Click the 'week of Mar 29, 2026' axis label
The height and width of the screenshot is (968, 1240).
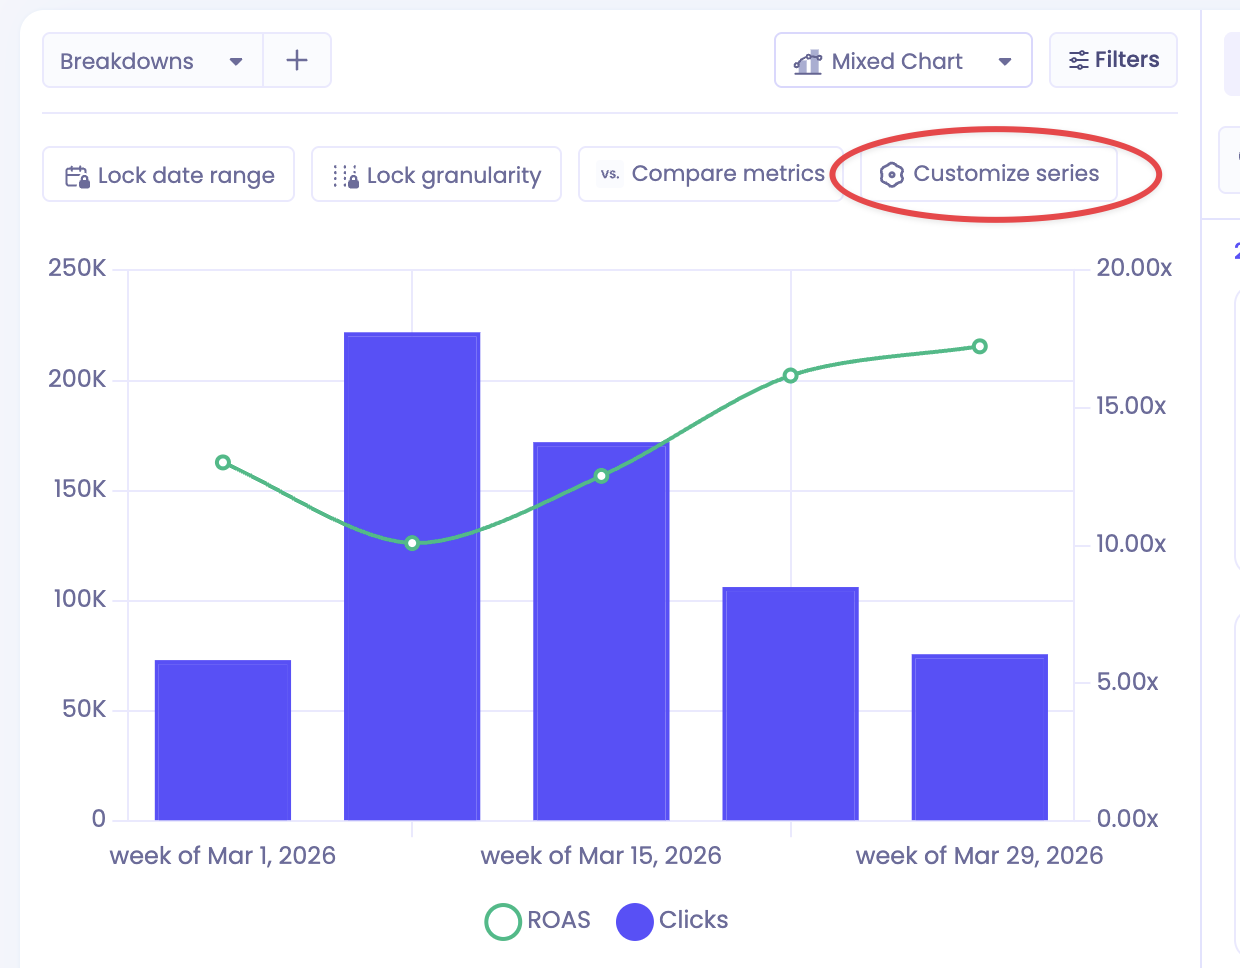pos(980,856)
